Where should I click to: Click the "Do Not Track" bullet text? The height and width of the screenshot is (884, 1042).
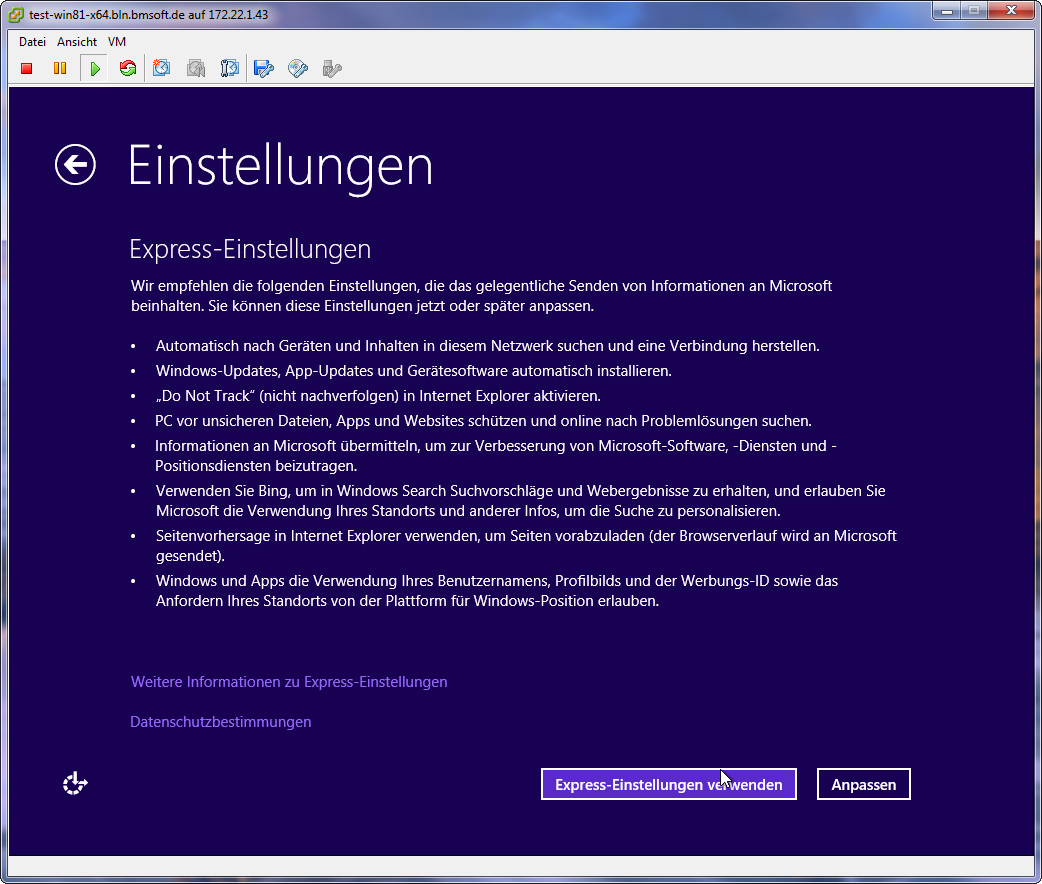coord(378,396)
